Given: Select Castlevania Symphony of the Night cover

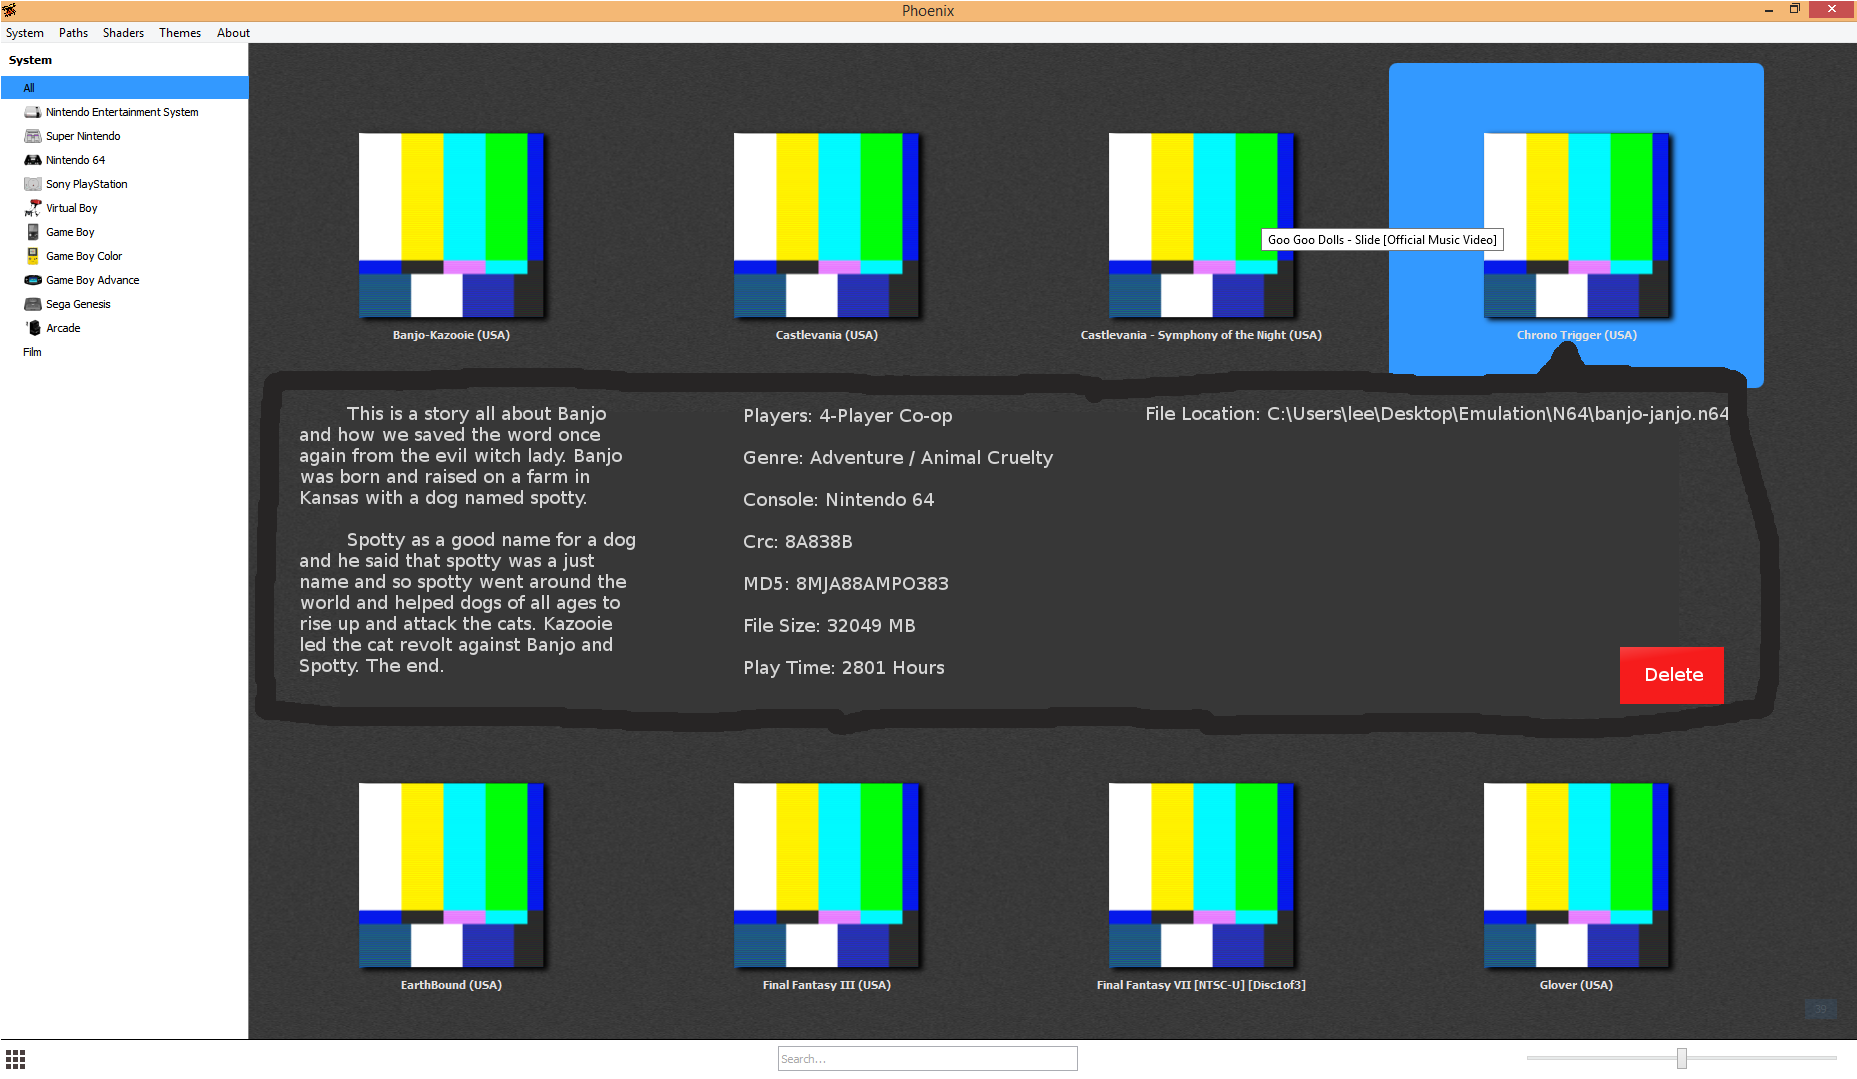Looking at the screenshot, I should click(1201, 225).
